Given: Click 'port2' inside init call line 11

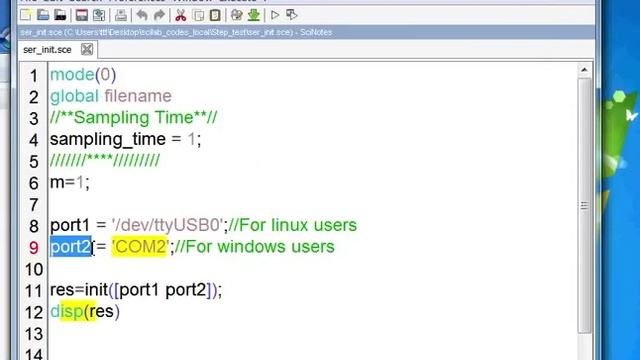Looking at the screenshot, I should click(x=186, y=290).
